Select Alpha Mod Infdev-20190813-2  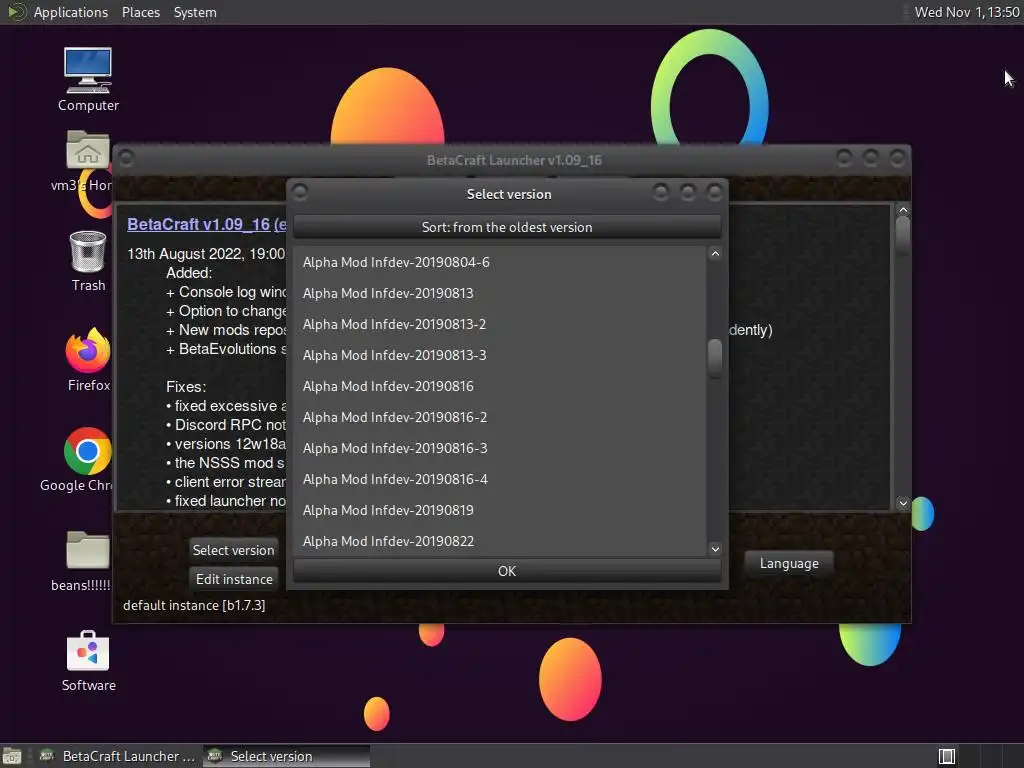500,325
